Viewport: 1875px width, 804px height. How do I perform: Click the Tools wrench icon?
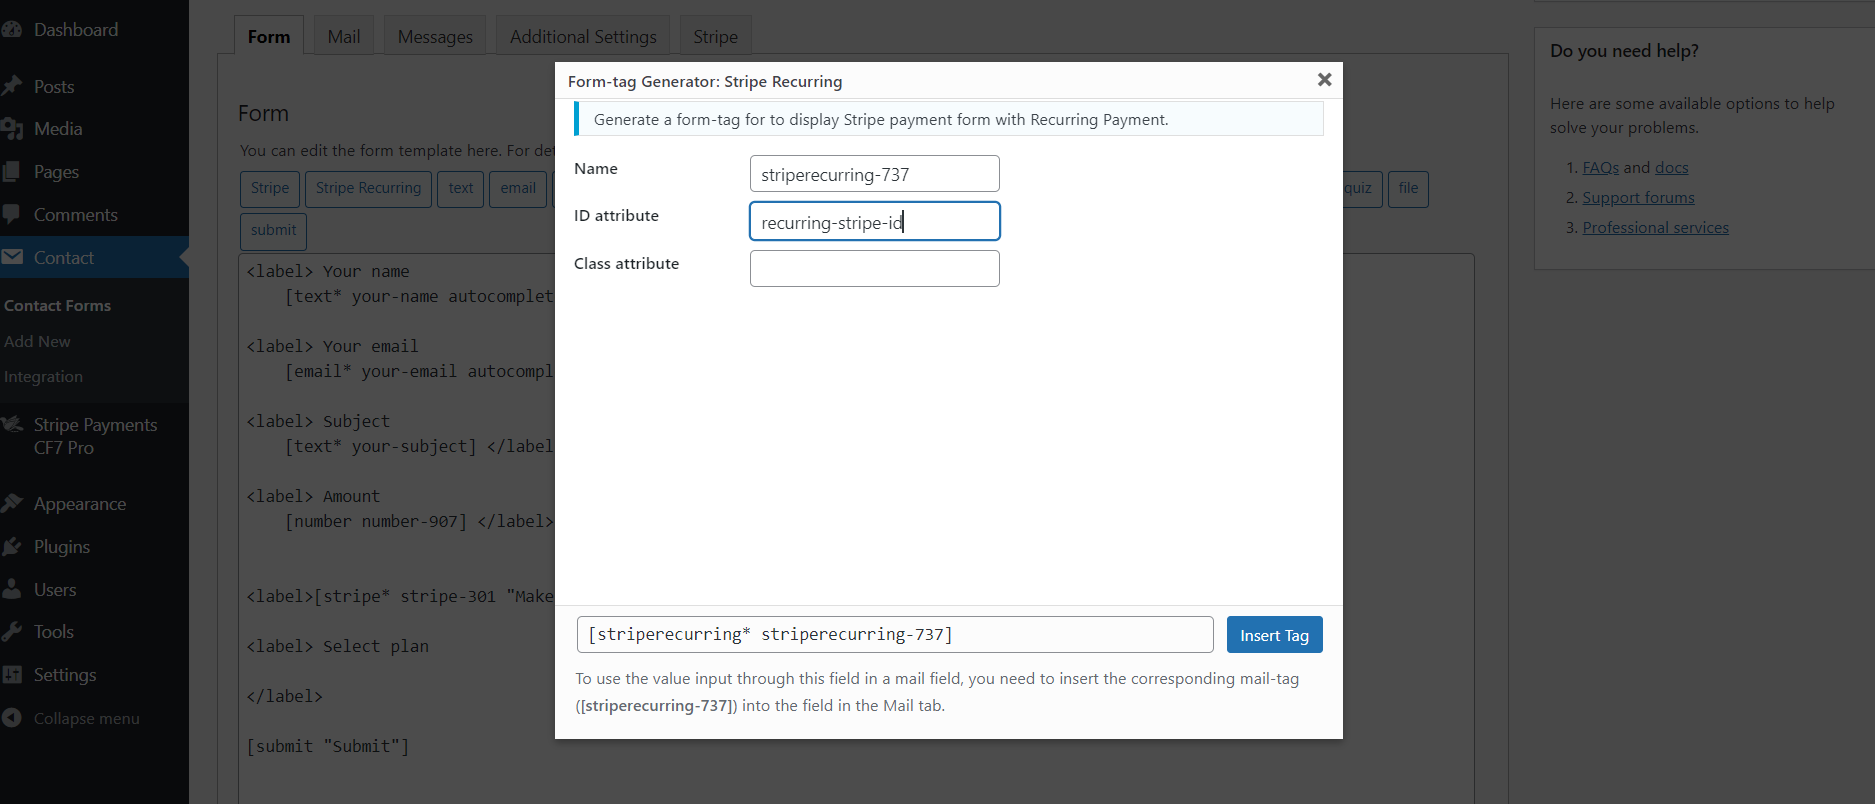[x=12, y=632]
